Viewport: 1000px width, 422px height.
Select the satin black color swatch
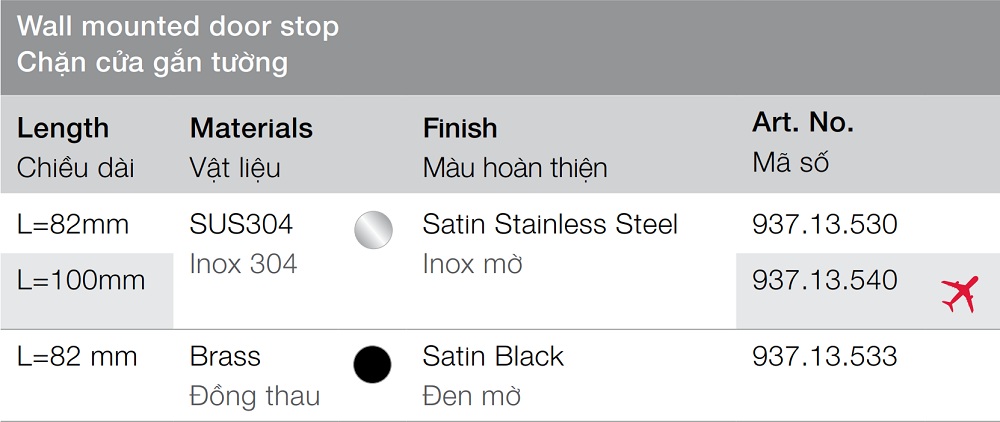tap(372, 364)
